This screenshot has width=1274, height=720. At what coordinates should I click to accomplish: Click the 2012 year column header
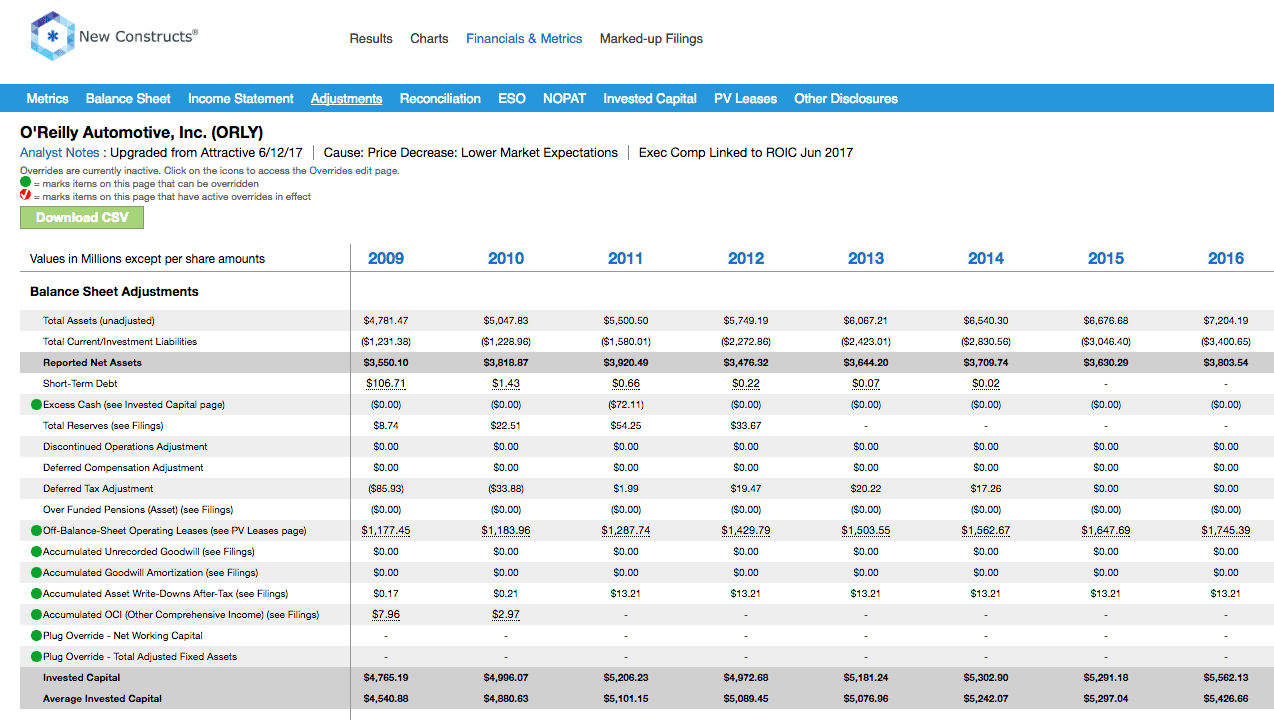coord(746,258)
